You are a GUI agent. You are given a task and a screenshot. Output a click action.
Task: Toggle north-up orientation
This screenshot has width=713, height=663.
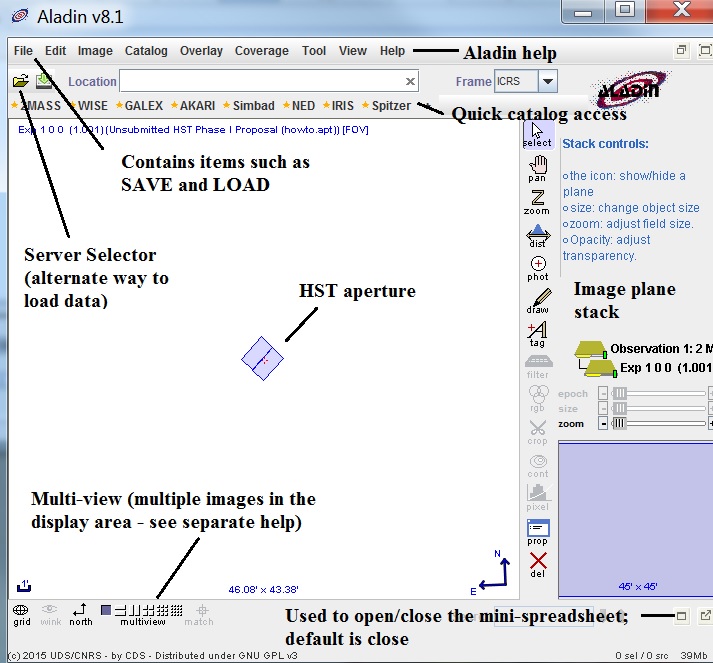(80, 615)
